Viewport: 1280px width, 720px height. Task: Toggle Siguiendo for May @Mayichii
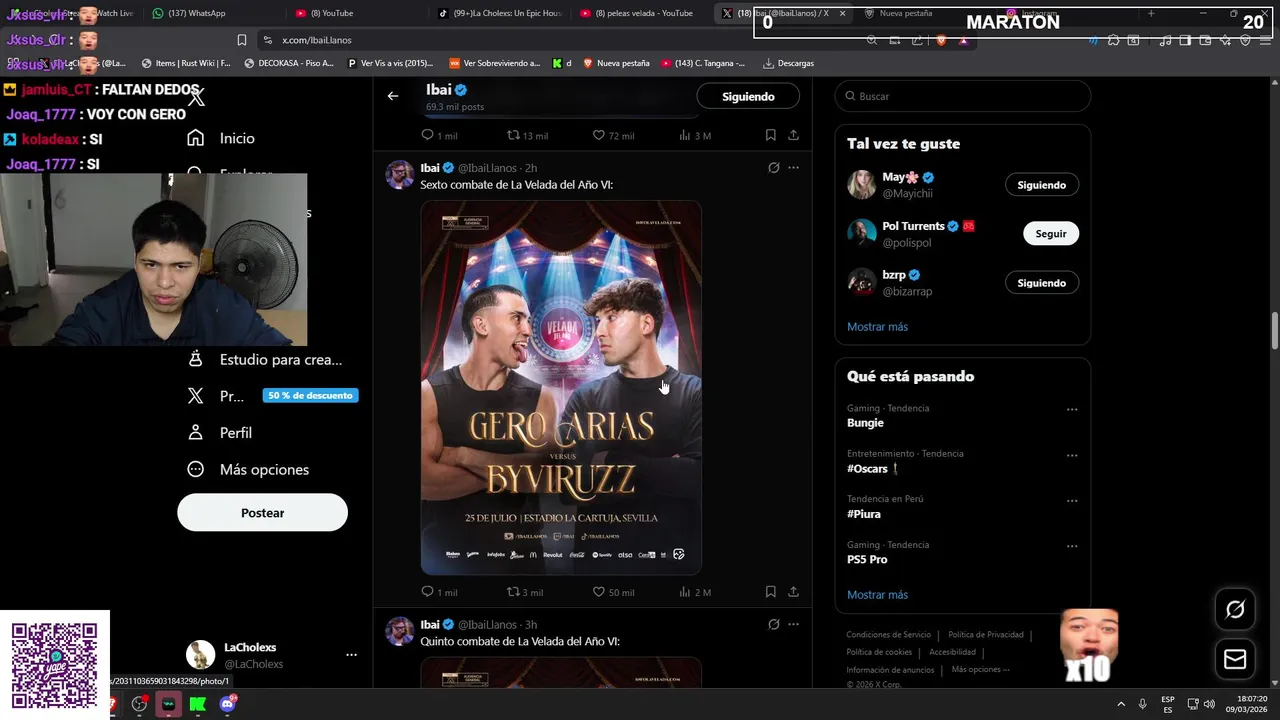(1041, 185)
